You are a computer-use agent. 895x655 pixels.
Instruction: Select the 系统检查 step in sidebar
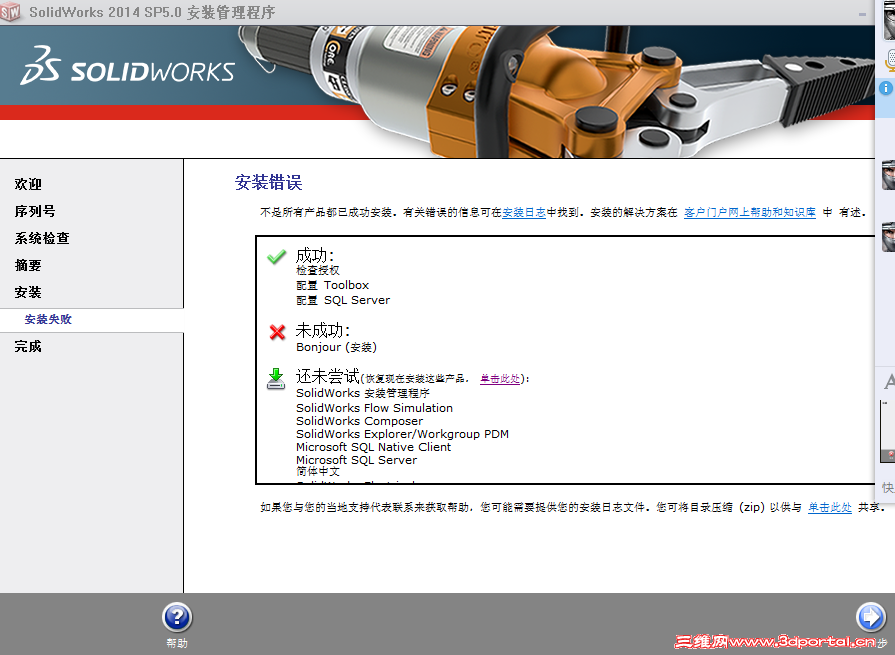coord(42,238)
